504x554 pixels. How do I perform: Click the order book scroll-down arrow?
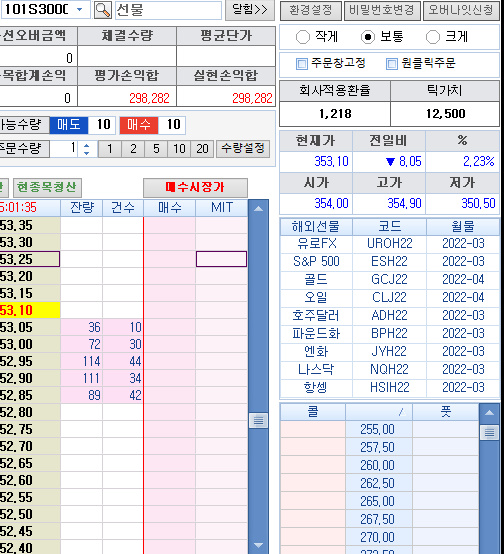[258, 545]
